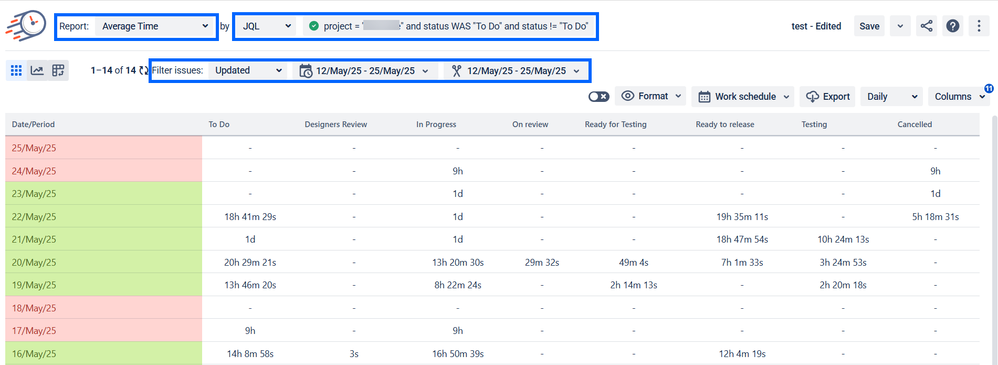Switch to grid table view
This screenshot has width=998, height=365.
click(17, 71)
